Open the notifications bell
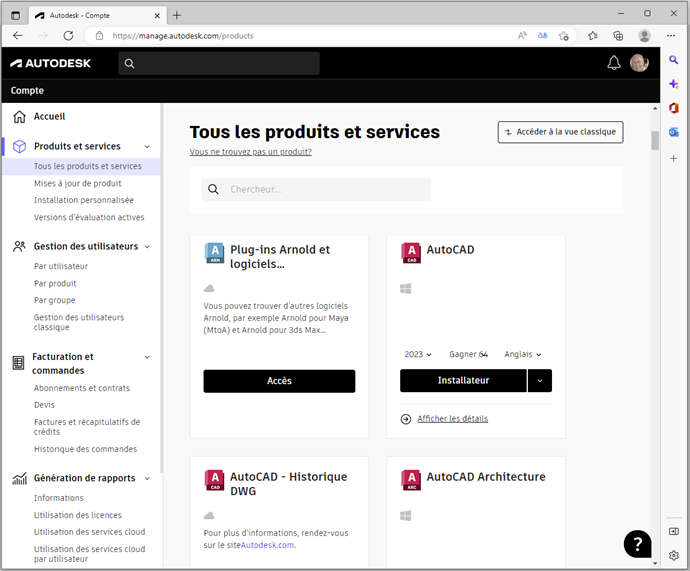Viewport: 690px width, 571px height. (x=614, y=63)
